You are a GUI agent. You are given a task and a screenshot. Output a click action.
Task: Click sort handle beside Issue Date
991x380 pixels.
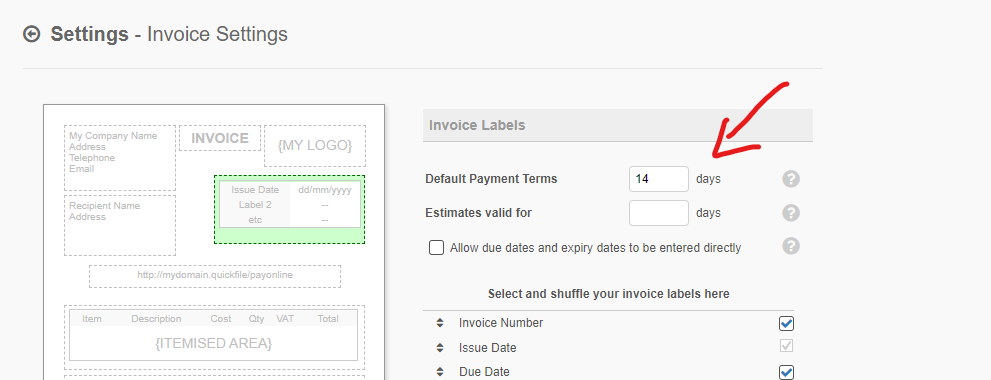click(440, 348)
